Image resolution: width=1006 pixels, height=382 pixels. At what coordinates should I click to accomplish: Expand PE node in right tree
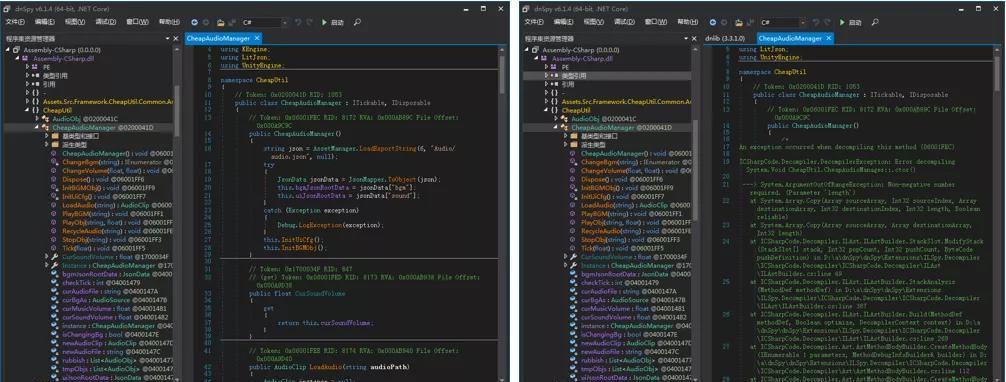click(545, 67)
